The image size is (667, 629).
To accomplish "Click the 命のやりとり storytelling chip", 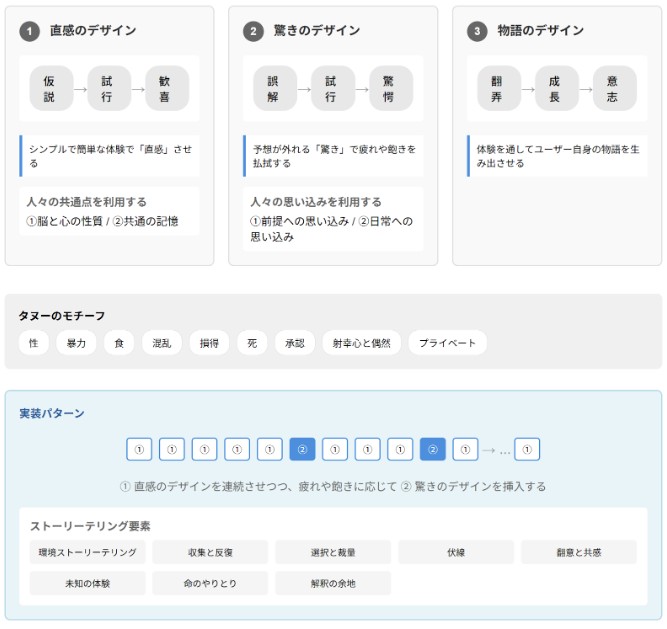I will [x=210, y=583].
